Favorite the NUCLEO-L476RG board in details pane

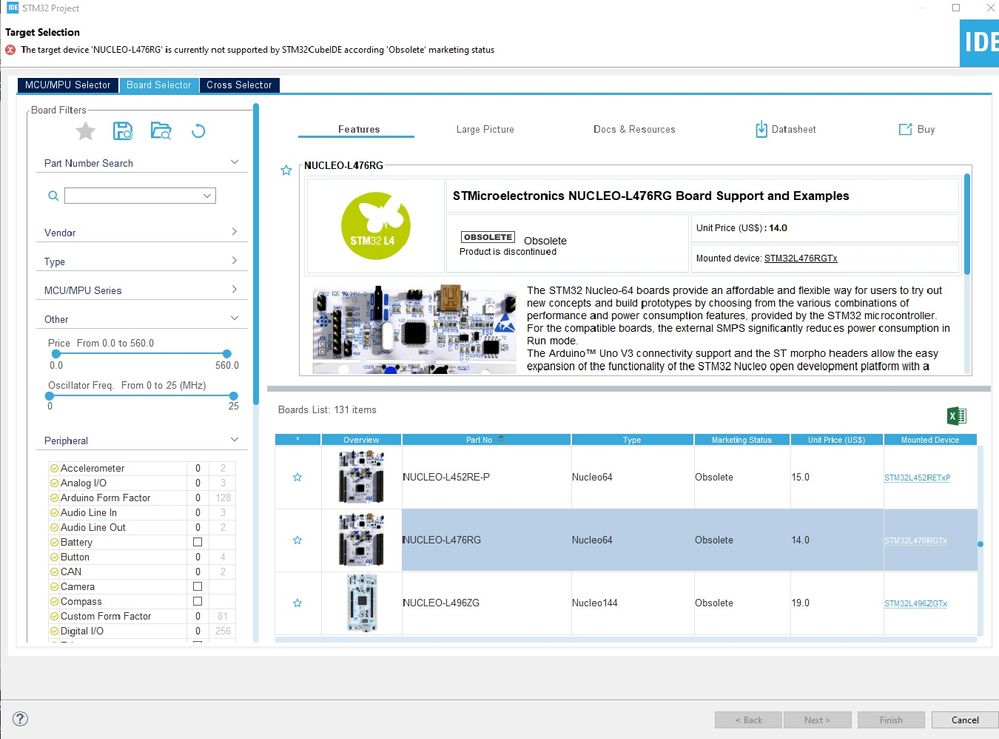point(286,170)
